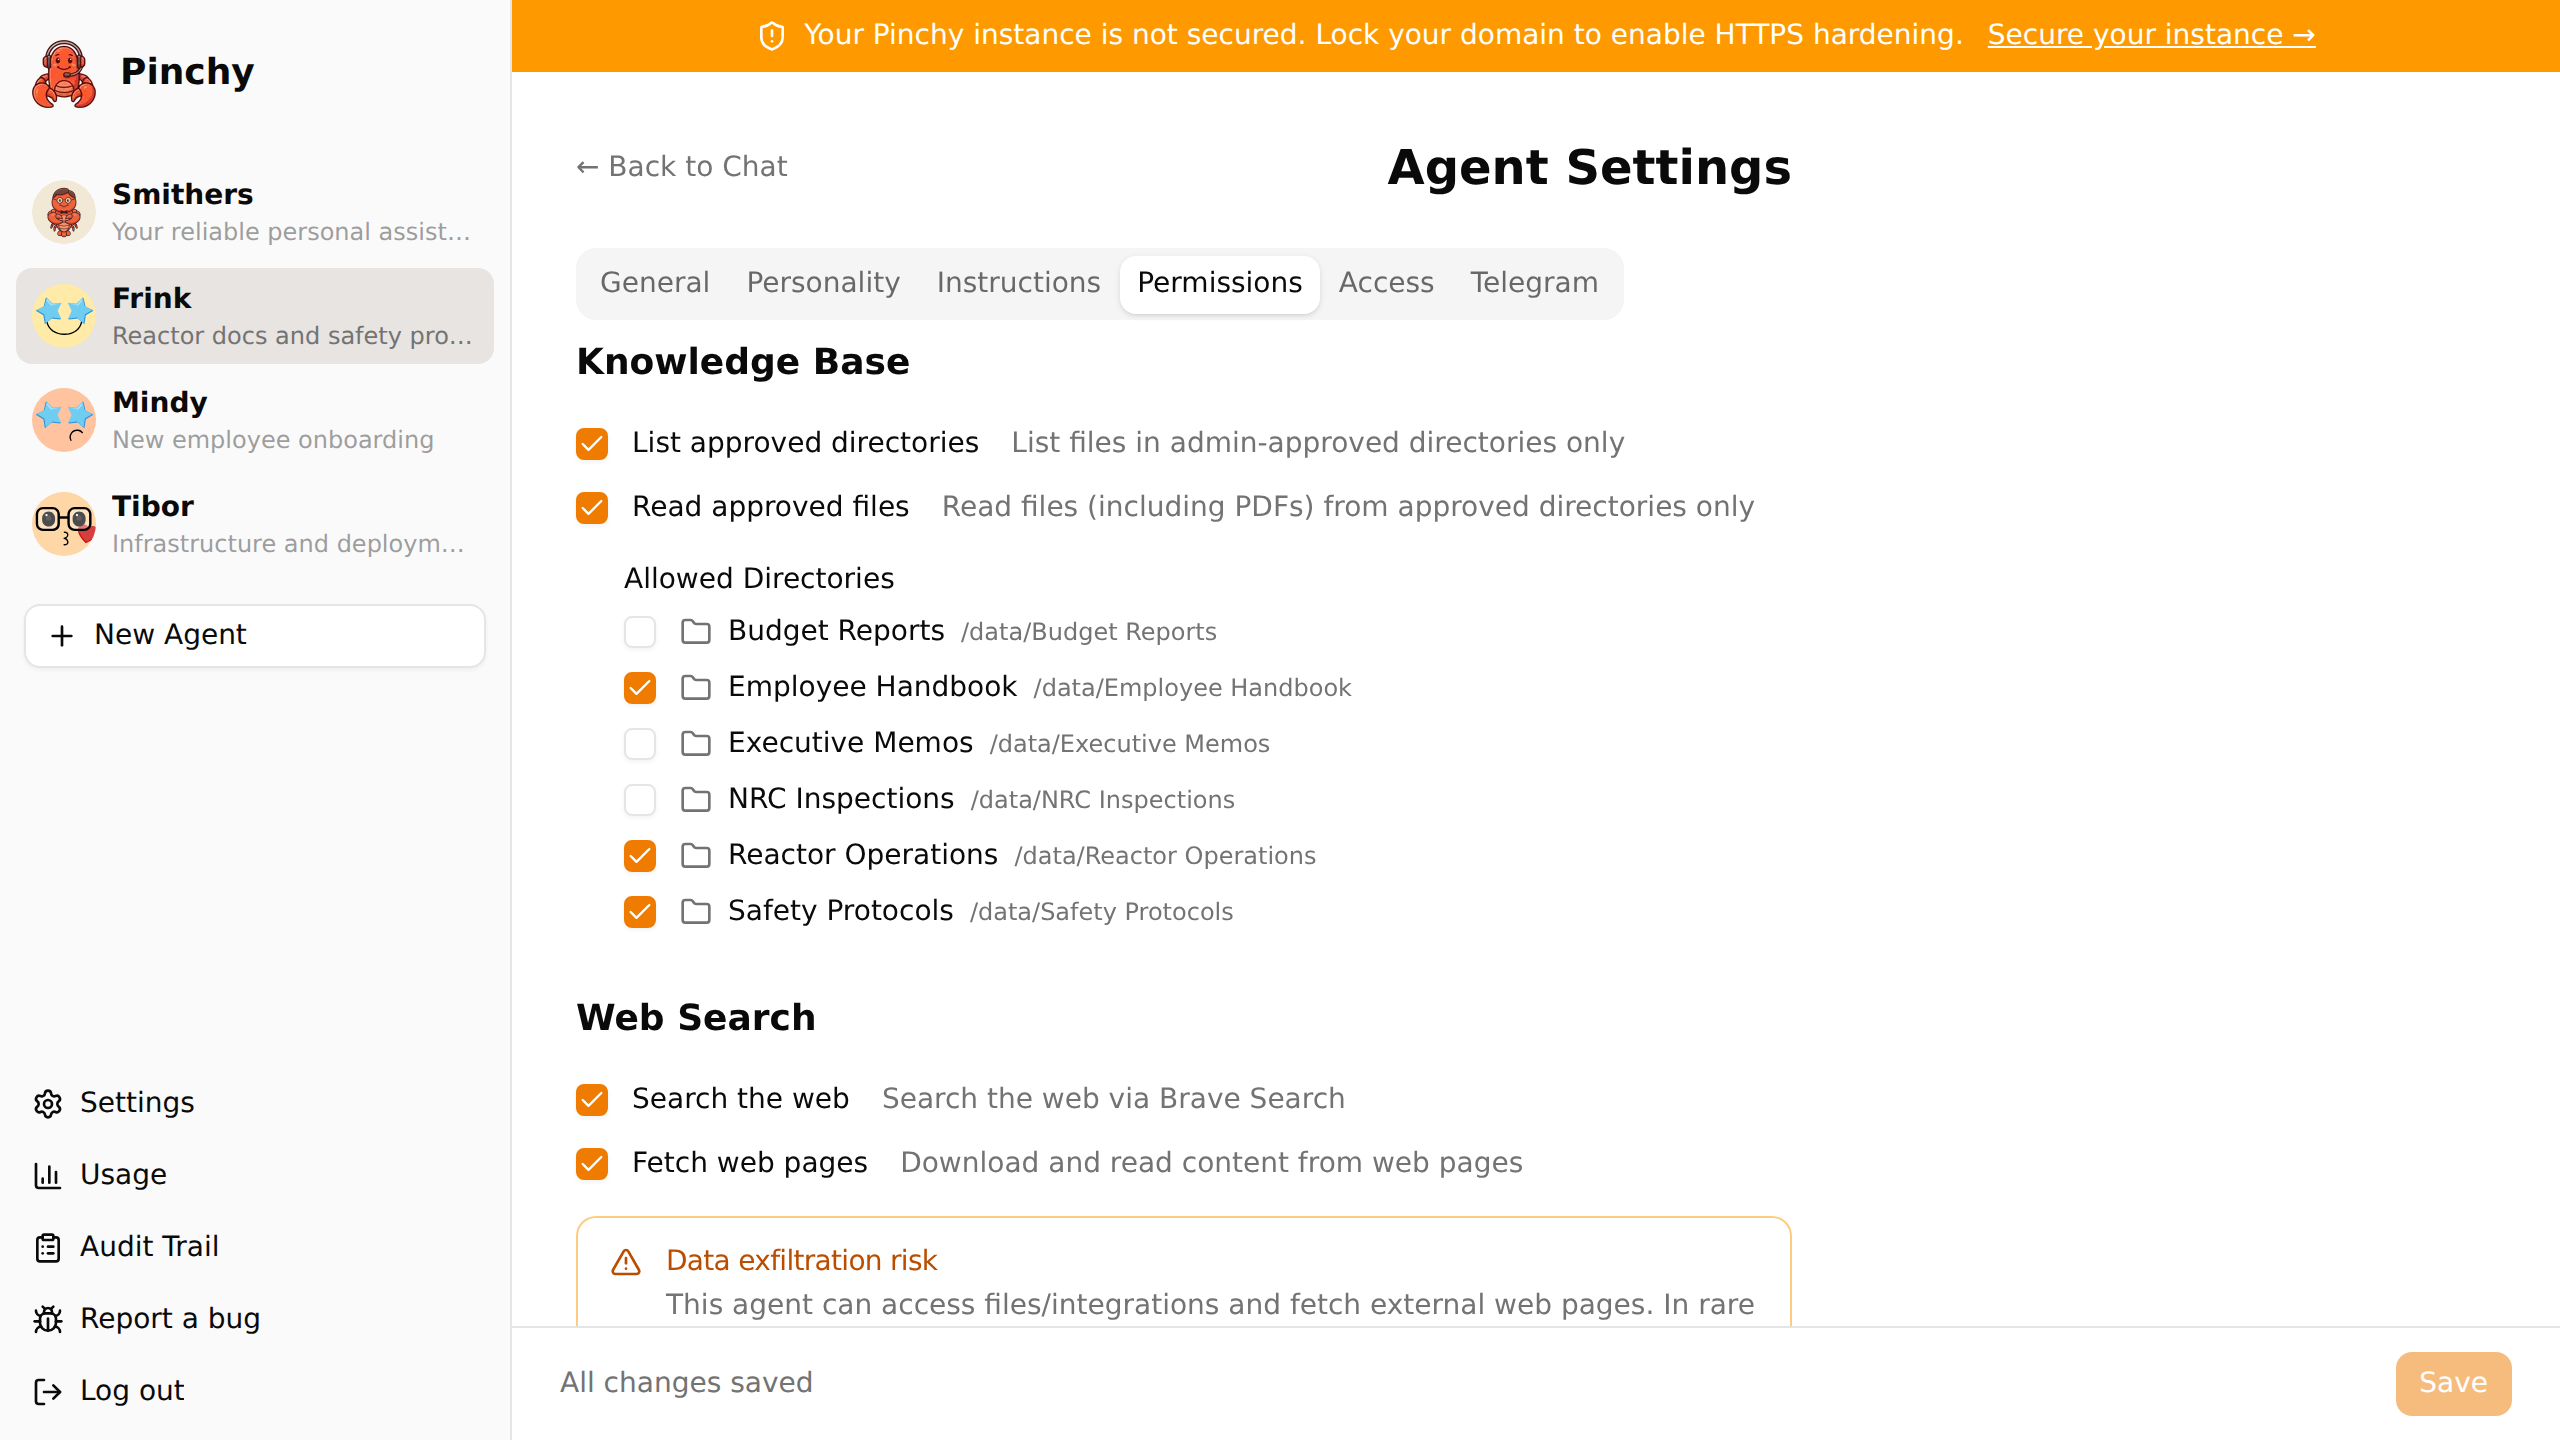Uncheck Reactor Operations directory

640,855
